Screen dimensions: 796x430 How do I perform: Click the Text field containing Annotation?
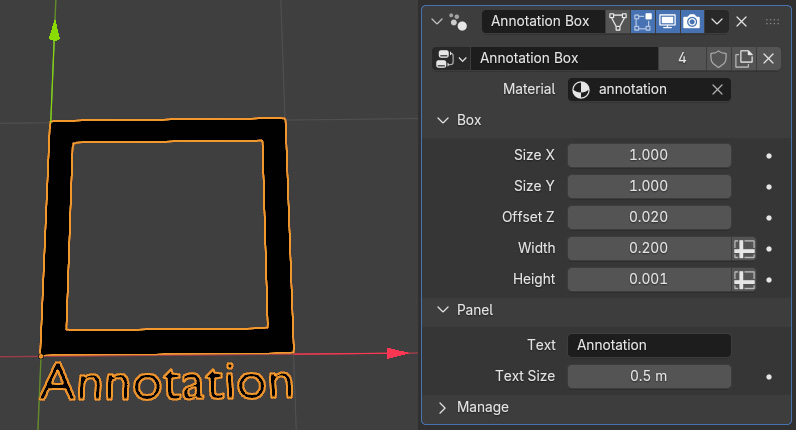(649, 345)
